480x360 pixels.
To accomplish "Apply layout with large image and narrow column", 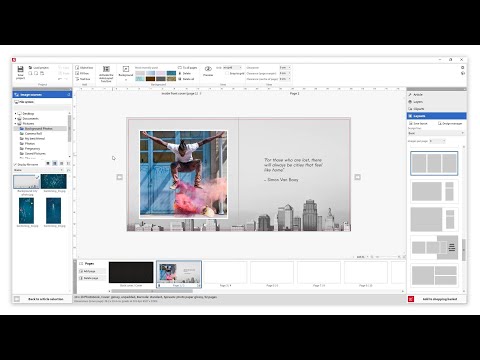I will tap(434, 191).
